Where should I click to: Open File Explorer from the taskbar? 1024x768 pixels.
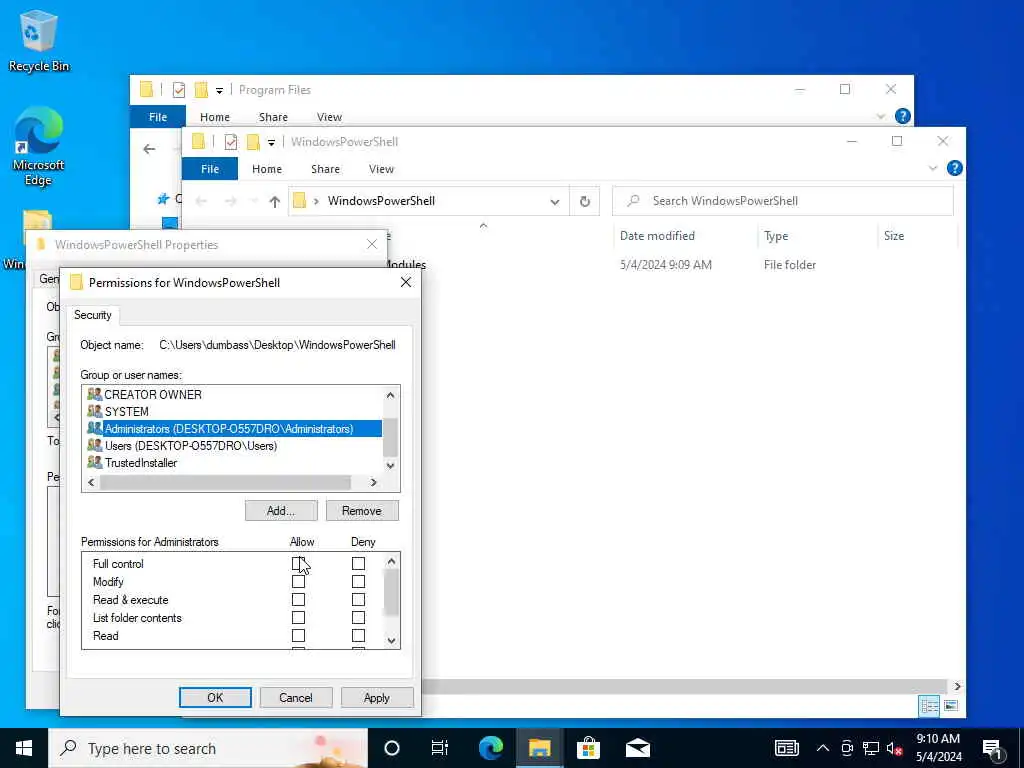pos(539,748)
